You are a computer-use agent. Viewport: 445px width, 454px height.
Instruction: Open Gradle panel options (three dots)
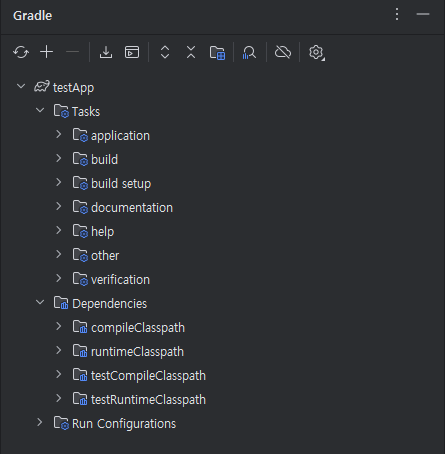click(x=397, y=14)
